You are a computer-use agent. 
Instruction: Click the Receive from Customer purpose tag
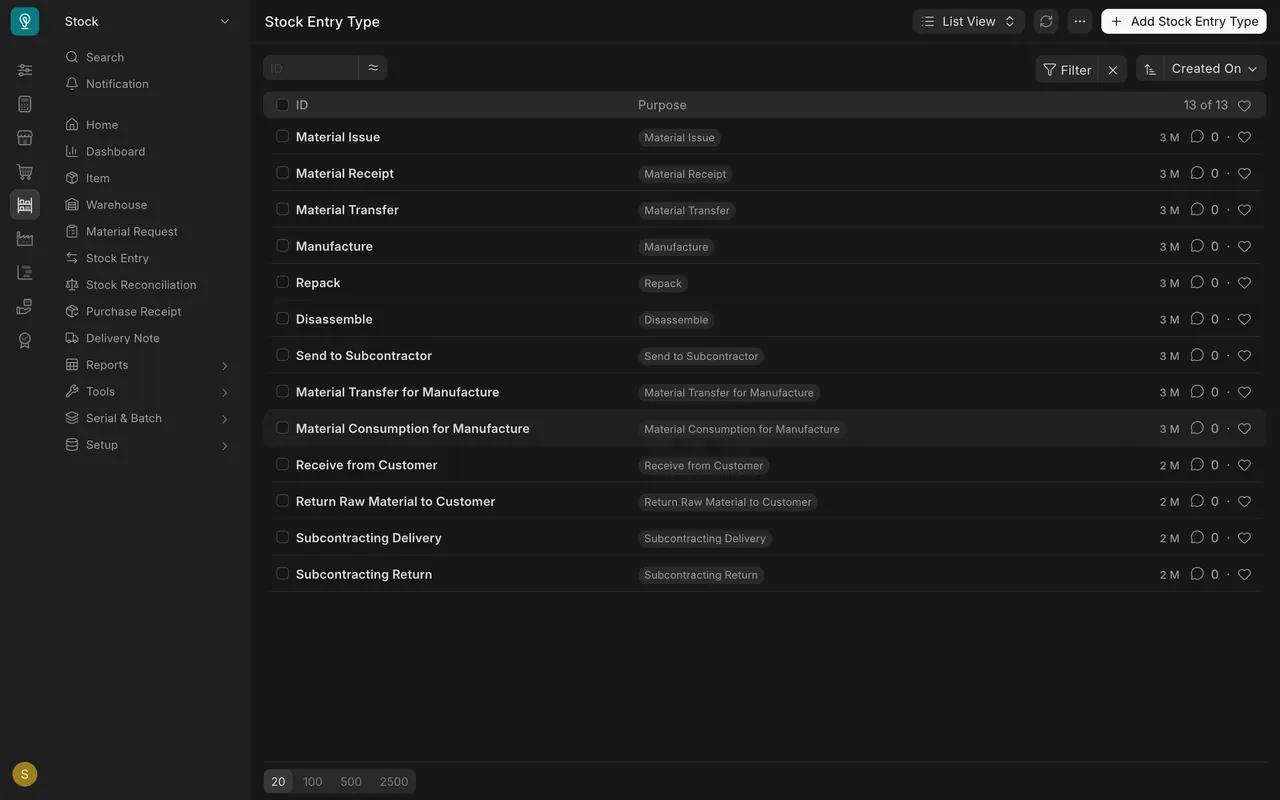pyautogui.click(x=704, y=466)
